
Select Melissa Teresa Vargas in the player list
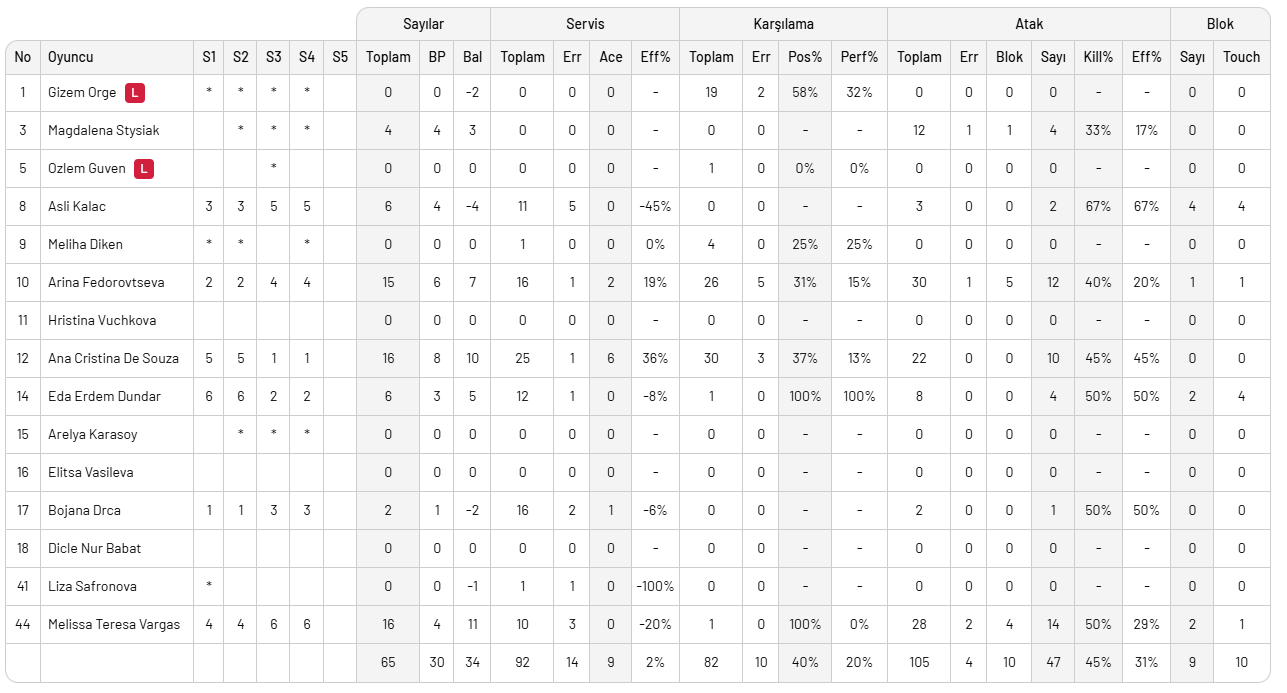(114, 625)
